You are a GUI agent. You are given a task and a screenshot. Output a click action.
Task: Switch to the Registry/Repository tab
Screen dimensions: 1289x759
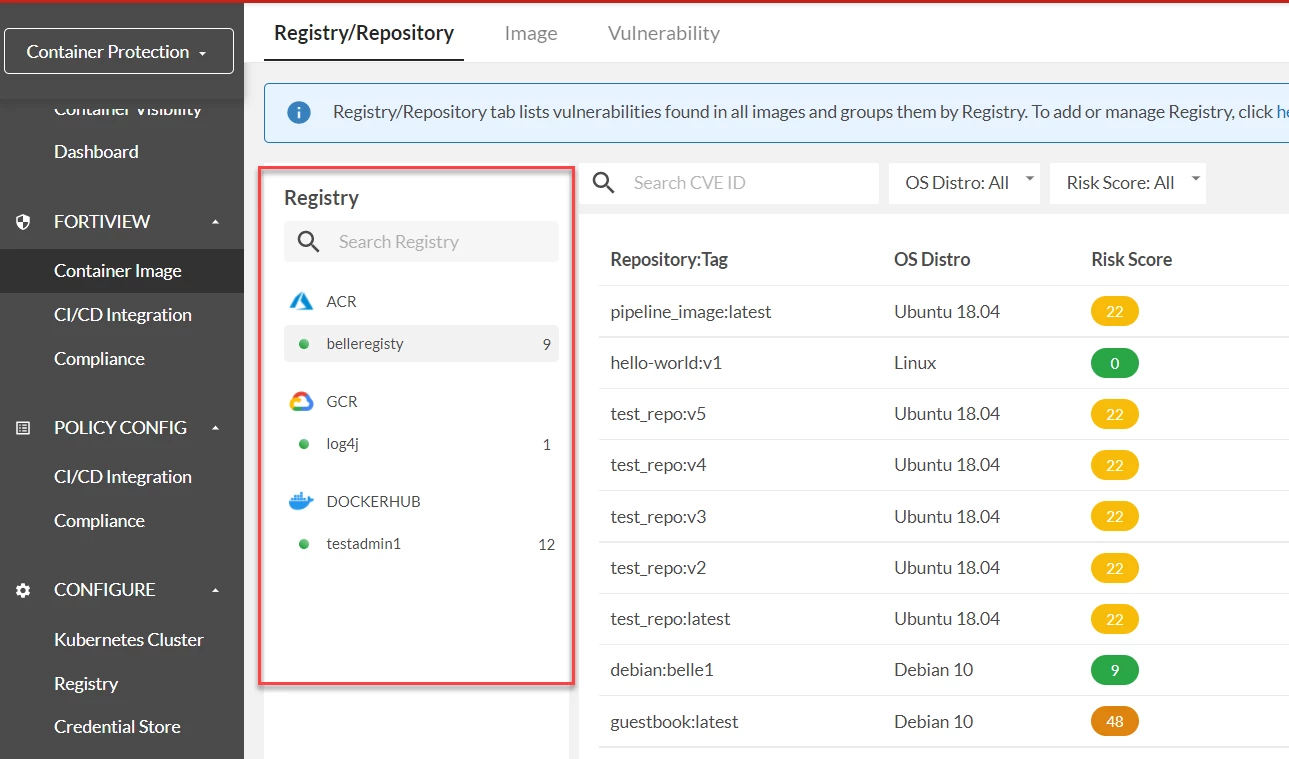(x=364, y=33)
